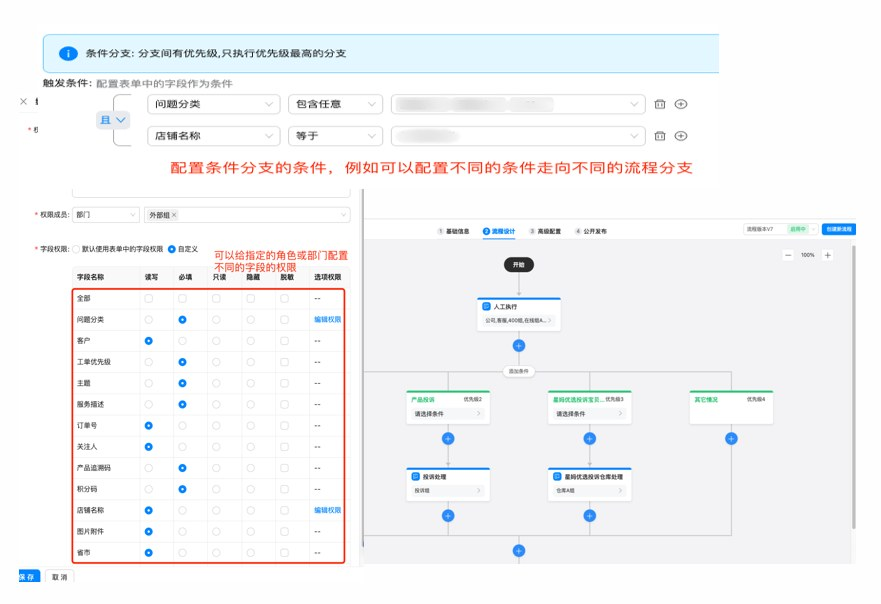Add condition after the 店铺名称 row
The image size is (881, 604).
(681, 136)
